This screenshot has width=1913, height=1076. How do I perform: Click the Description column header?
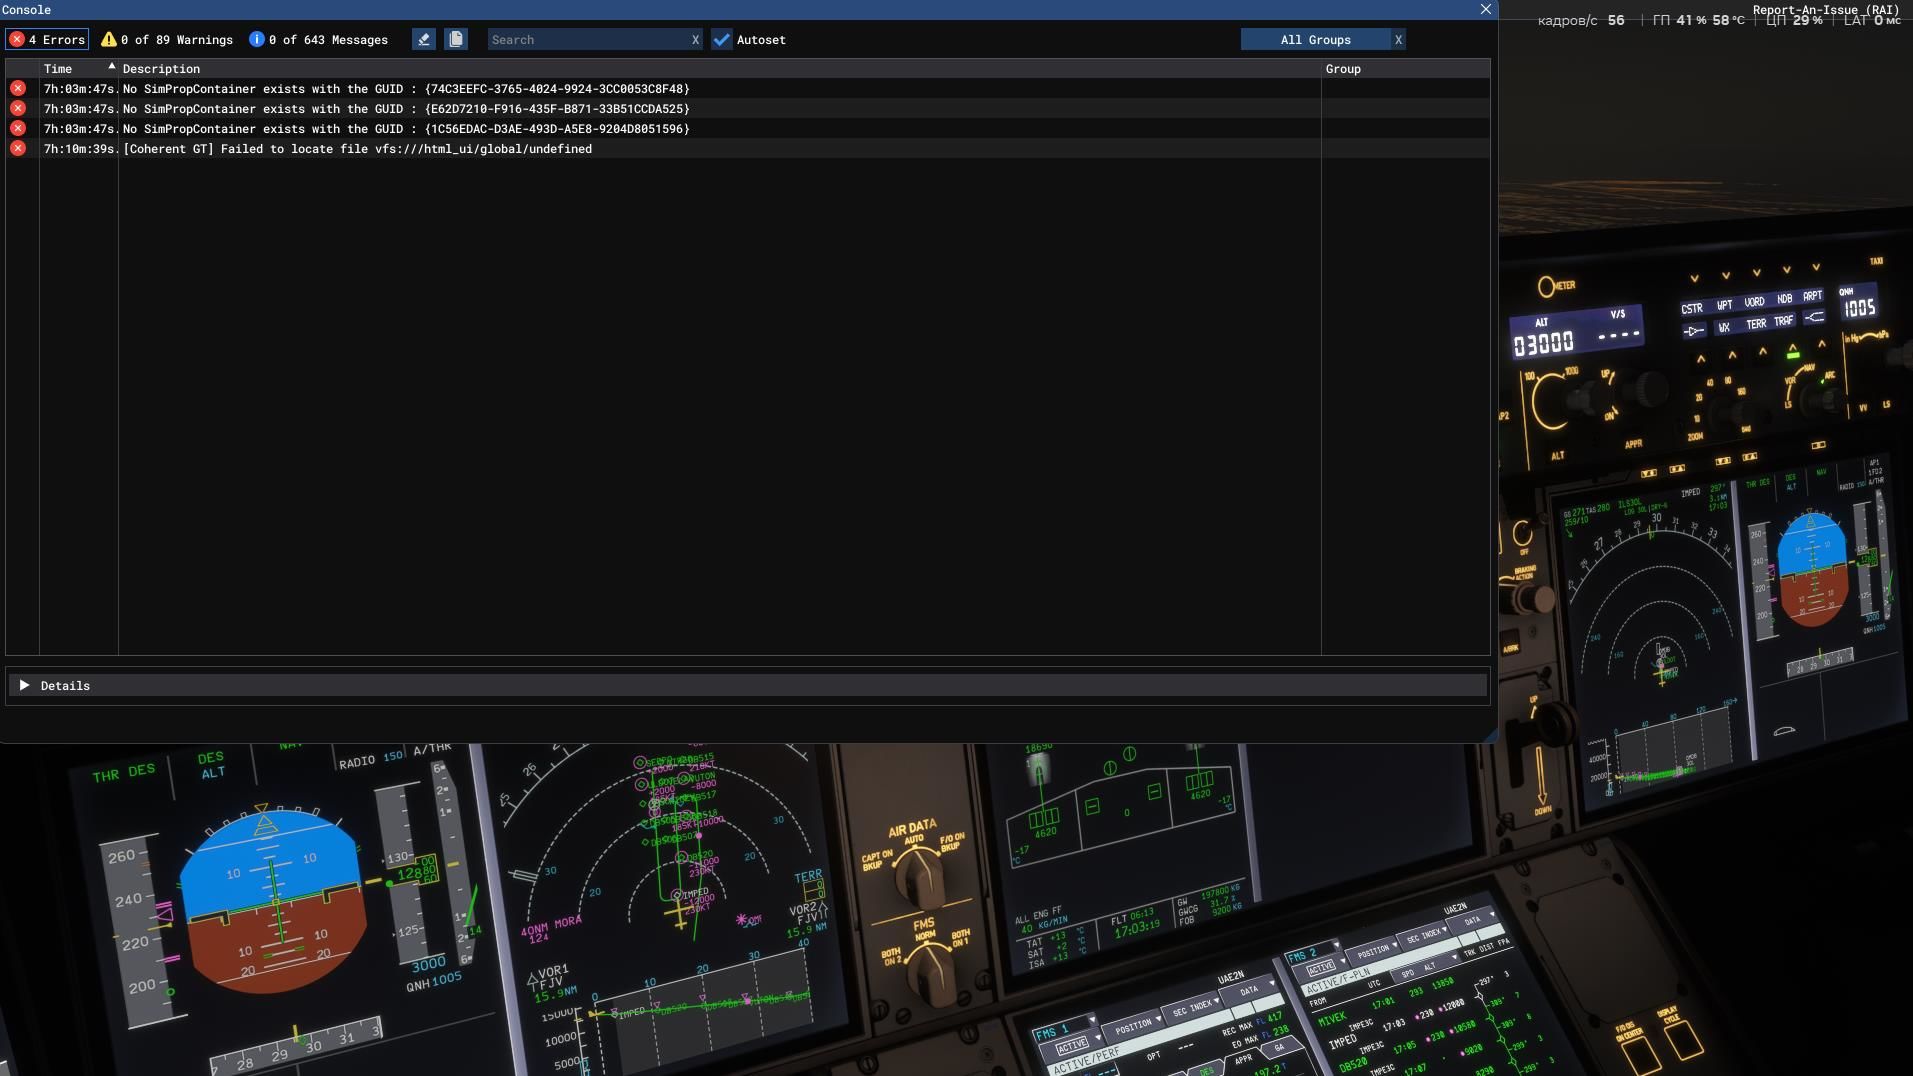[161, 69]
